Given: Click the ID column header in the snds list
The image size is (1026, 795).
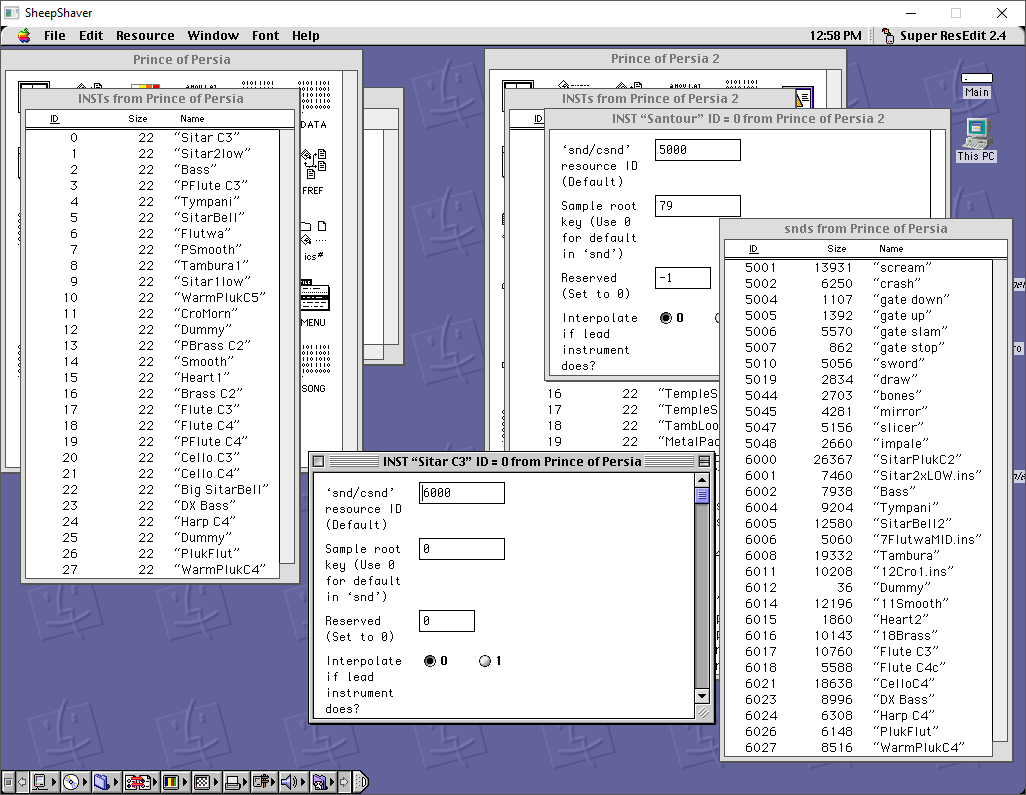Looking at the screenshot, I should point(754,249).
